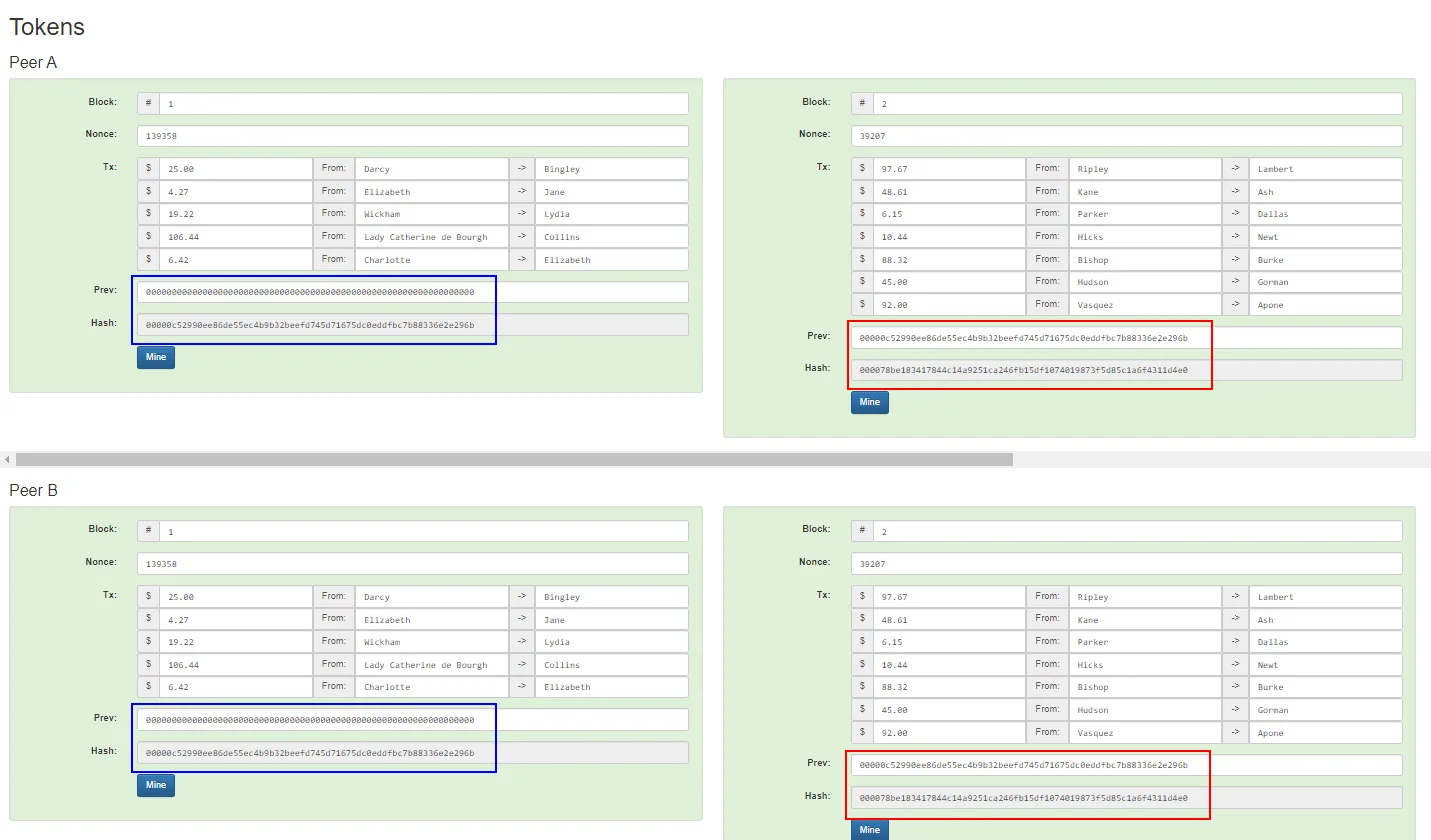The image size is (1431, 840).
Task: Edit Peer A sender field Hicks
Action: (1146, 237)
